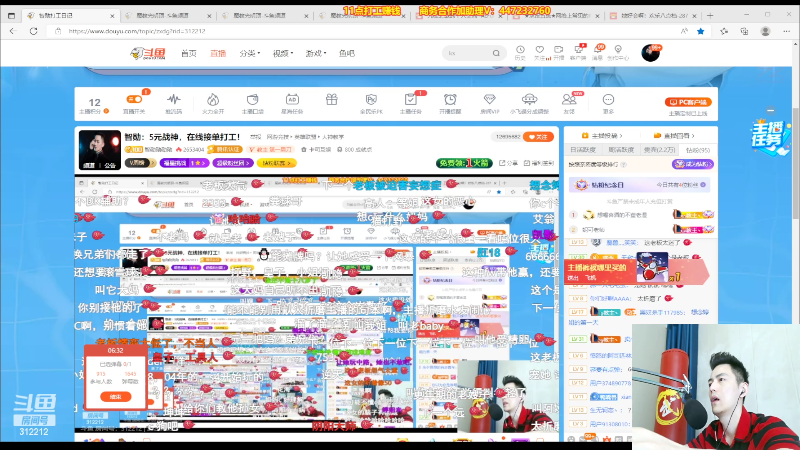This screenshot has height=450, width=800.
Task: Expand the 视频 dropdown menu
Action: tap(283, 53)
